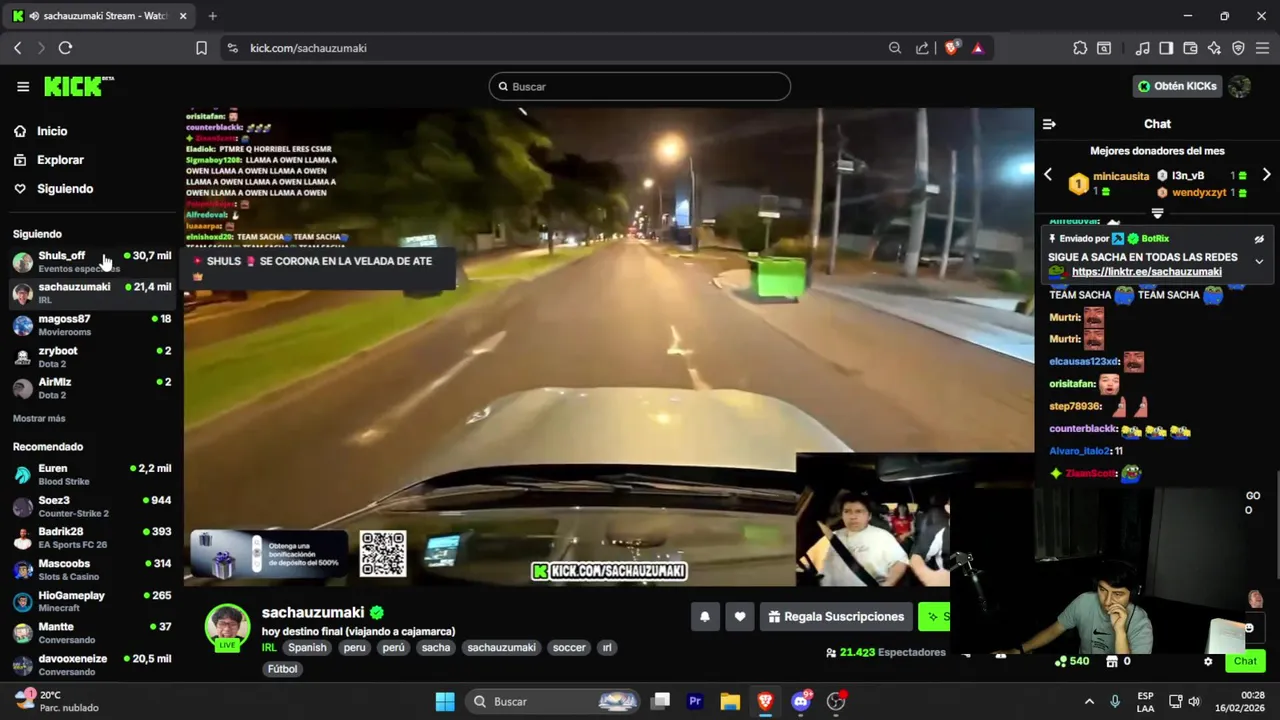Share this page via address bar icon
Viewport: 1280px width, 720px height.
tap(922, 48)
